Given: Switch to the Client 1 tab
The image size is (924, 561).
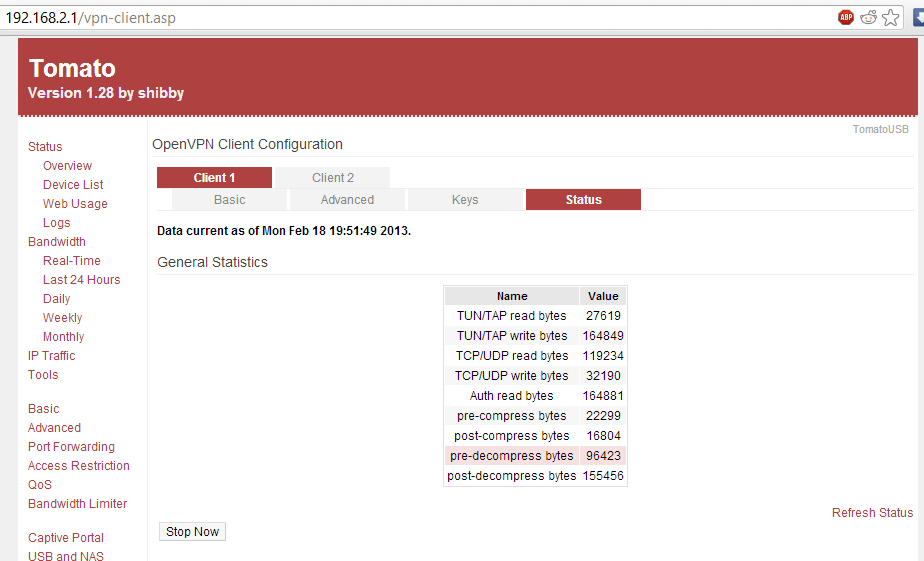Looking at the screenshot, I should pos(214,177).
